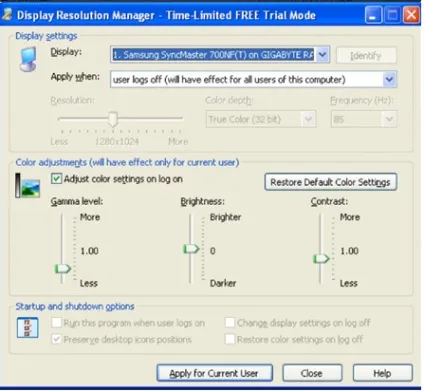
Task: Click the Close button at the bottom
Action: 312,373
